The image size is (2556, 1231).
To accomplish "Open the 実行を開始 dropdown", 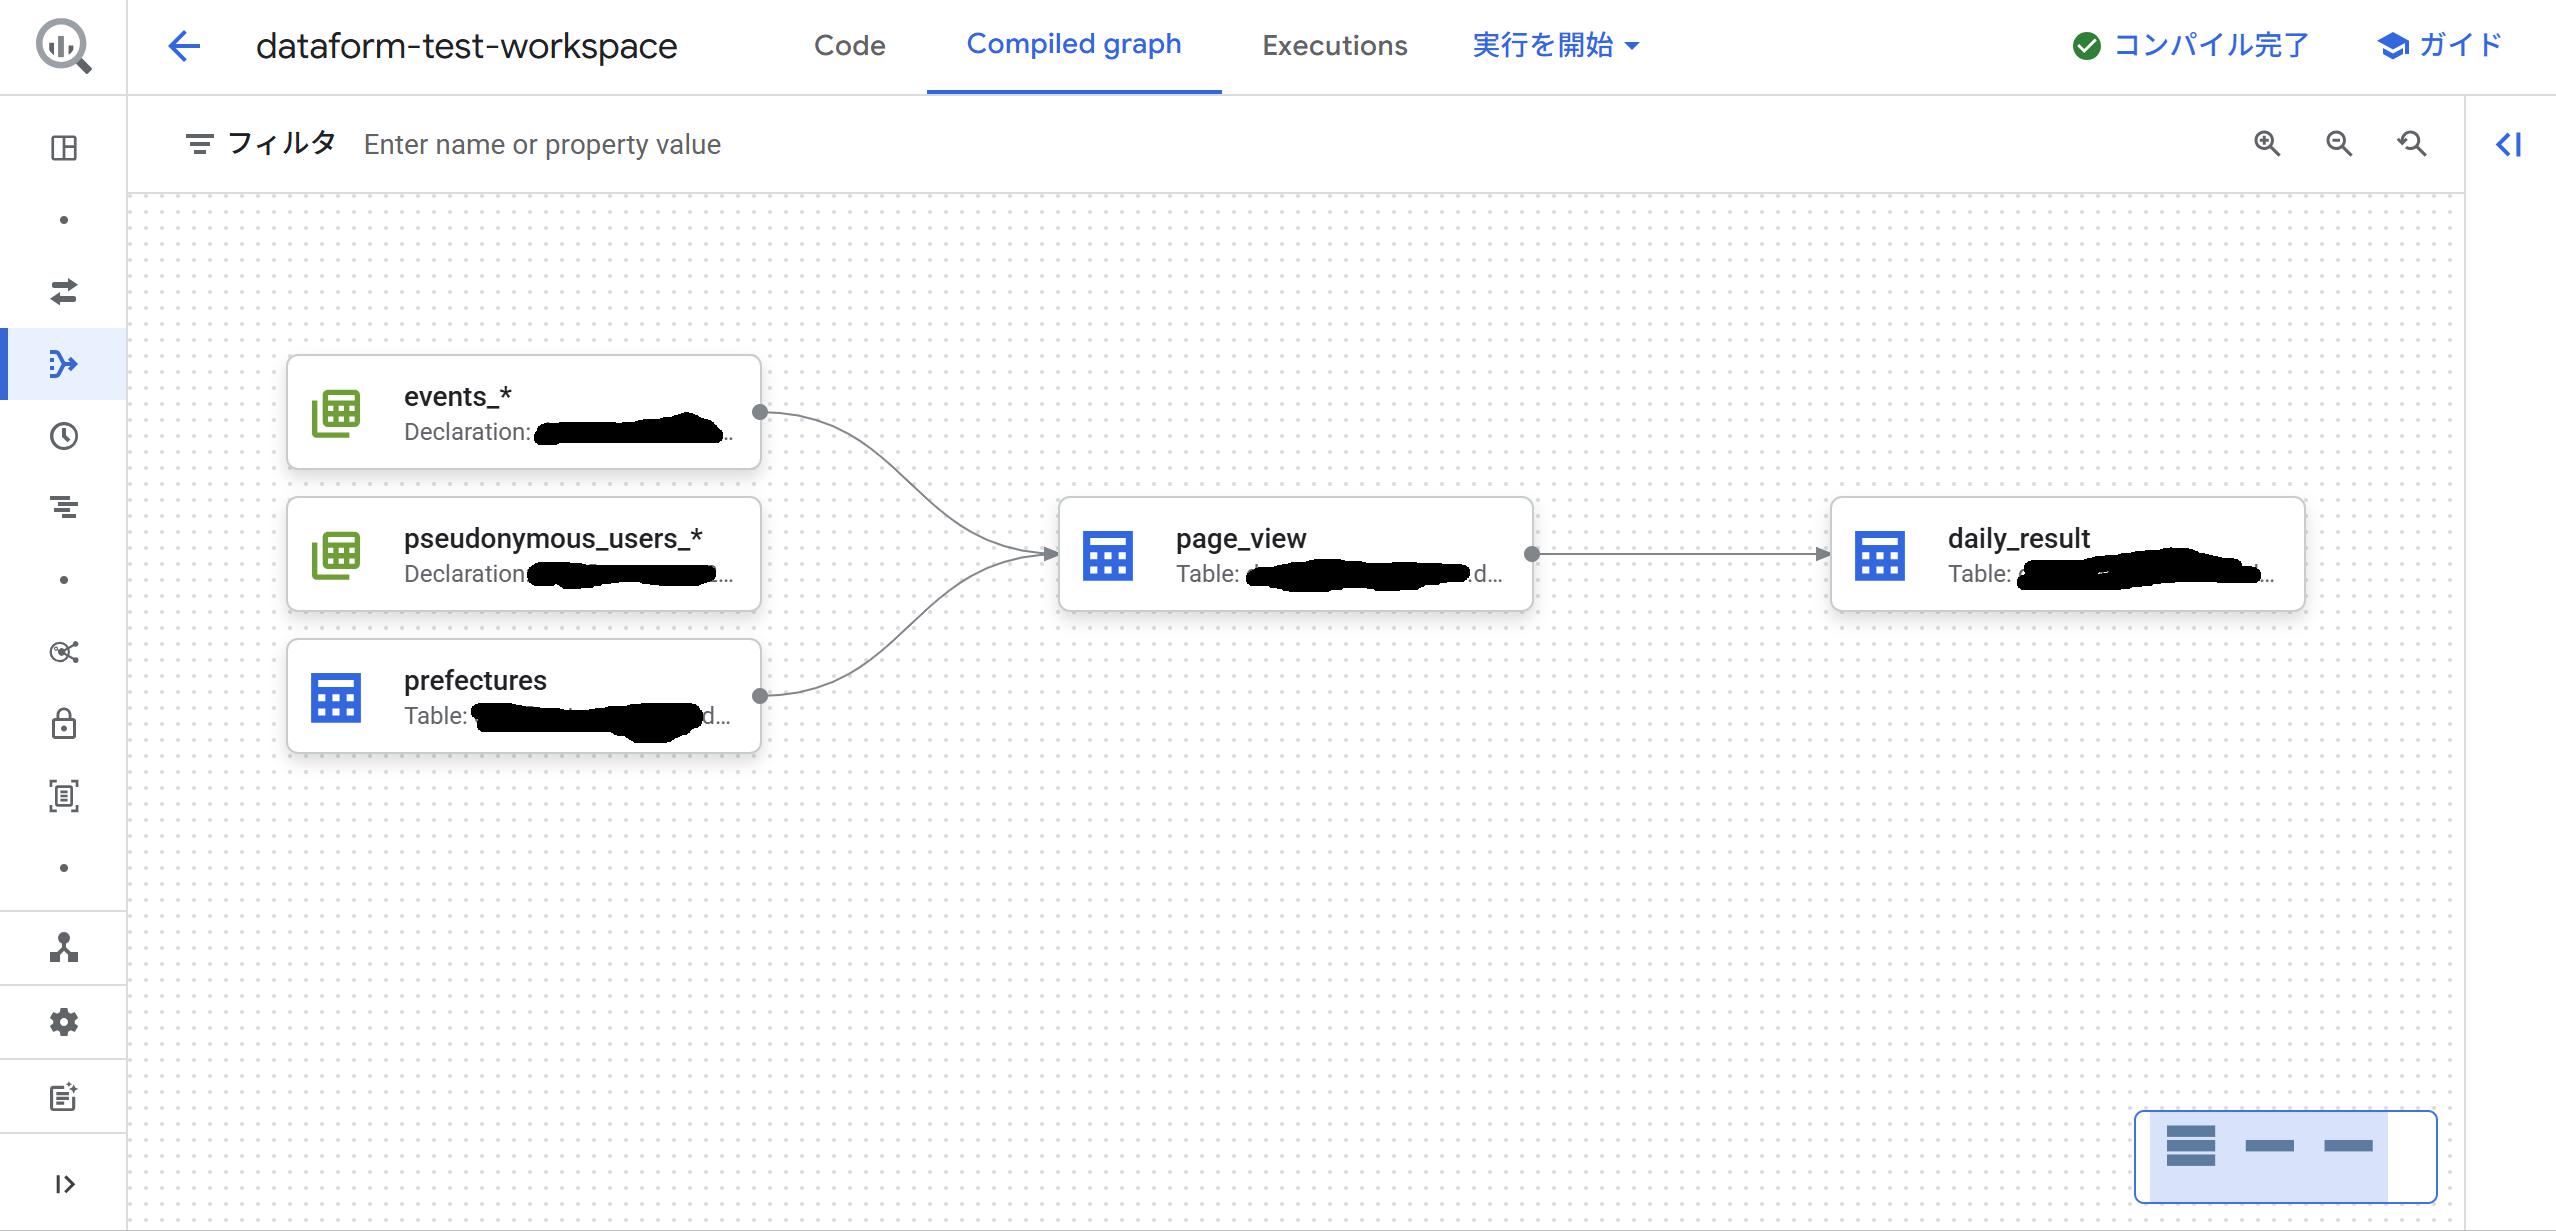I will [1555, 46].
